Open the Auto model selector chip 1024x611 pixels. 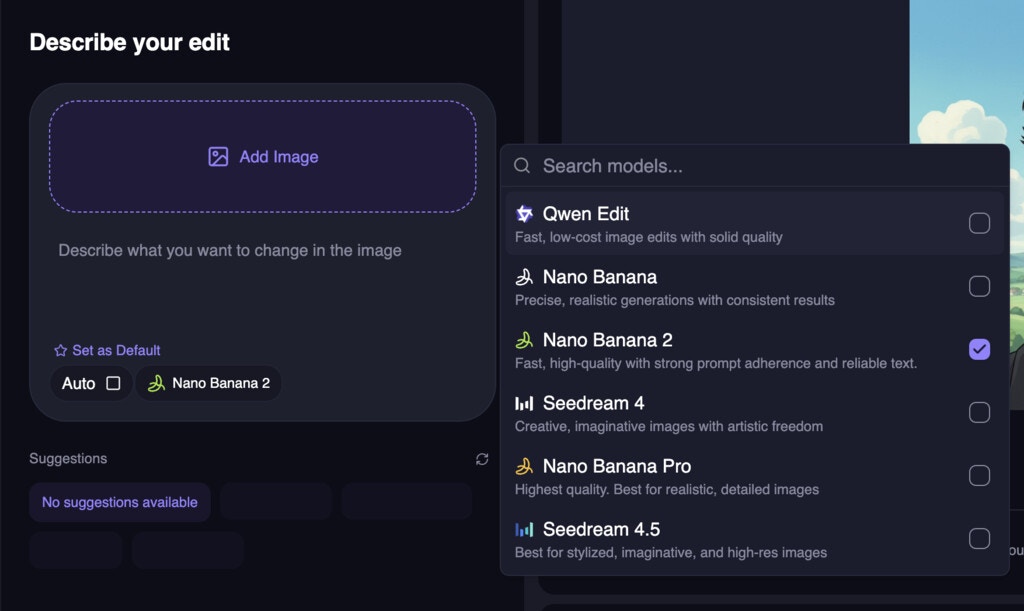coord(91,382)
